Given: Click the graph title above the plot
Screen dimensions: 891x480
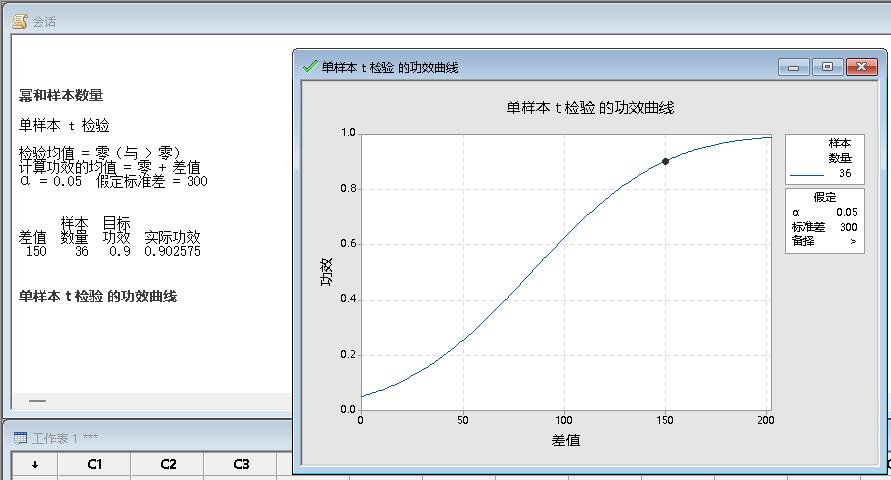Looking at the screenshot, I should 590,108.
